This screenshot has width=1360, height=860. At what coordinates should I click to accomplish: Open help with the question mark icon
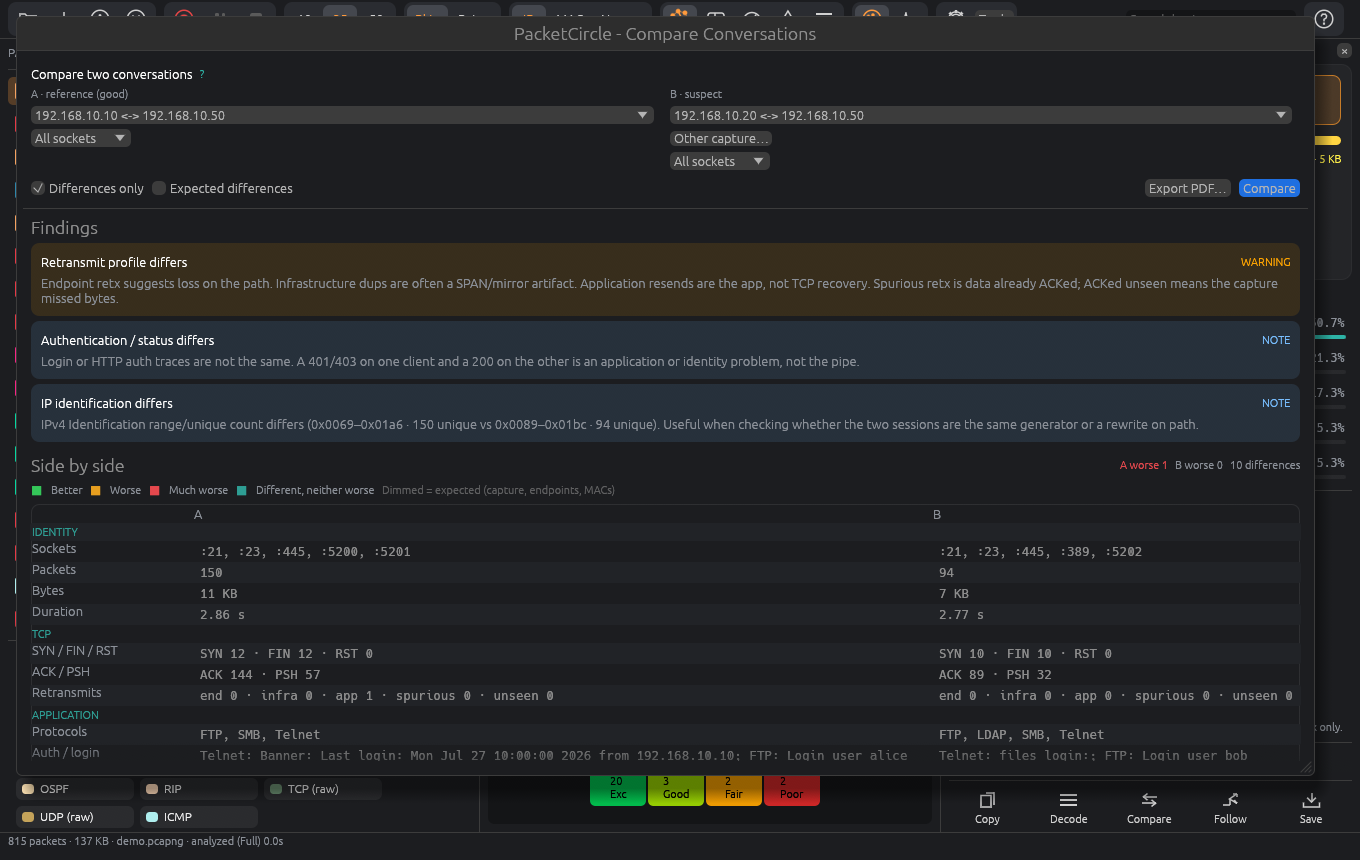point(1324,19)
